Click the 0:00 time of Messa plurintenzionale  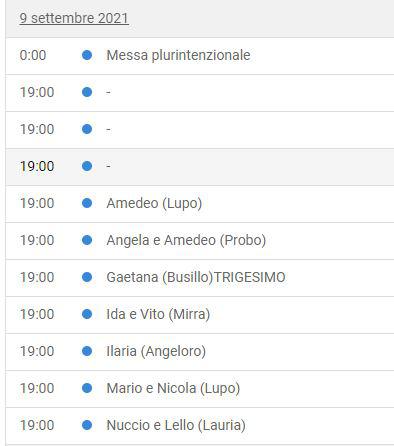tap(33, 55)
